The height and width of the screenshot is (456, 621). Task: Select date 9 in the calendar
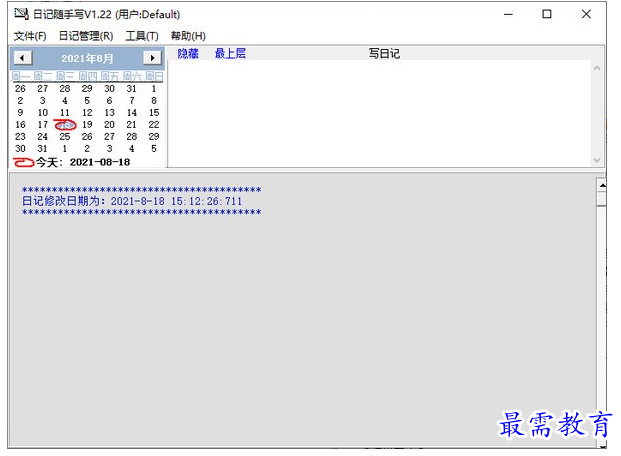coord(20,113)
